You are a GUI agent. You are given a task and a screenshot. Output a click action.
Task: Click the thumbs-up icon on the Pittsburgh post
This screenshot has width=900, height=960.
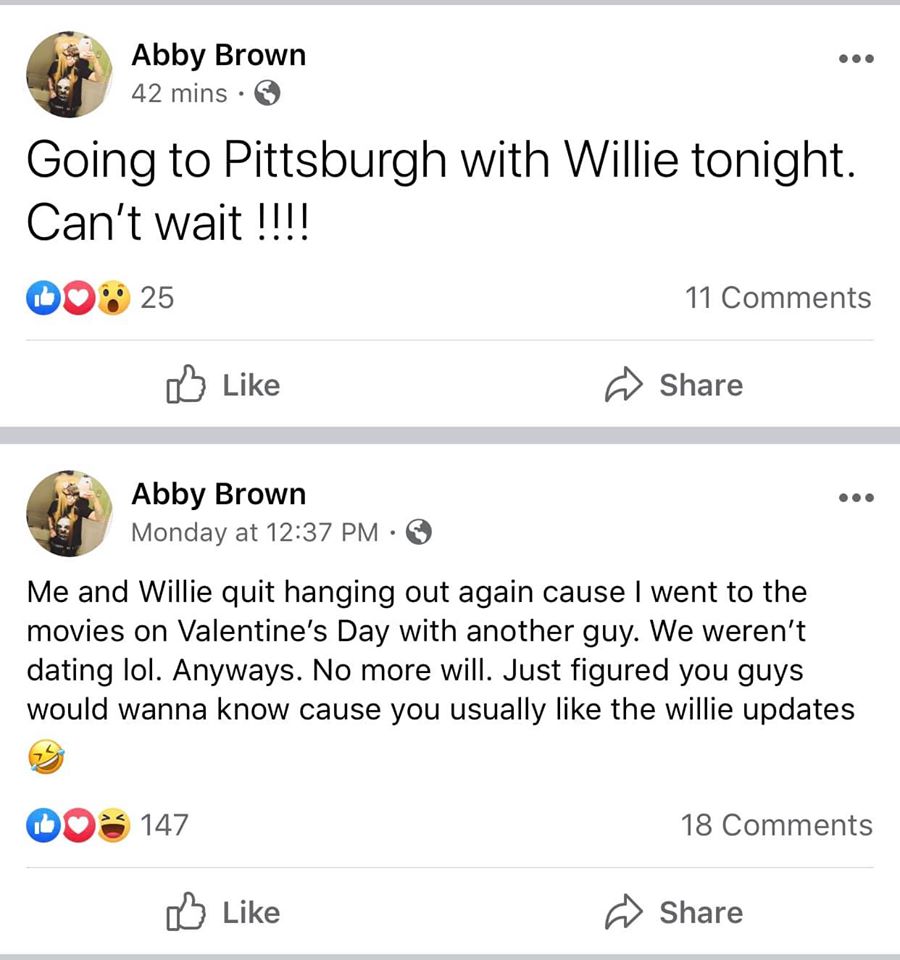pos(186,384)
